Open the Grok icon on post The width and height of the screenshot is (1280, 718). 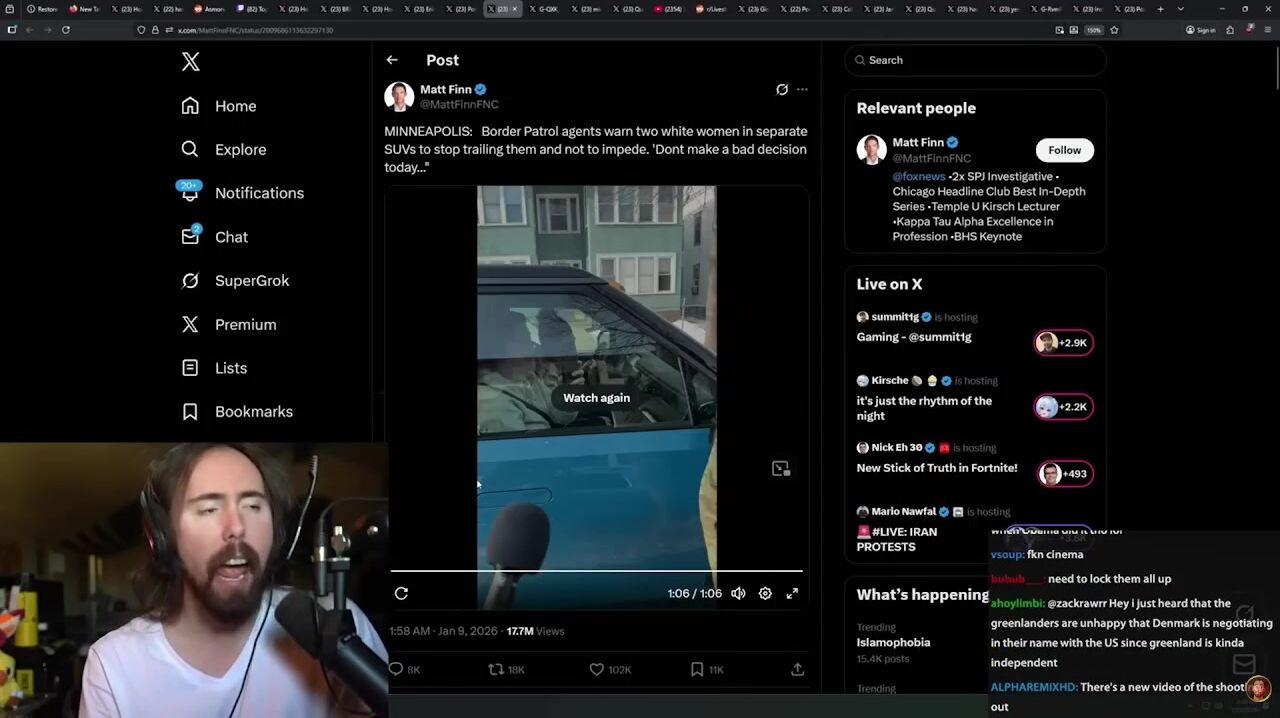(782, 89)
